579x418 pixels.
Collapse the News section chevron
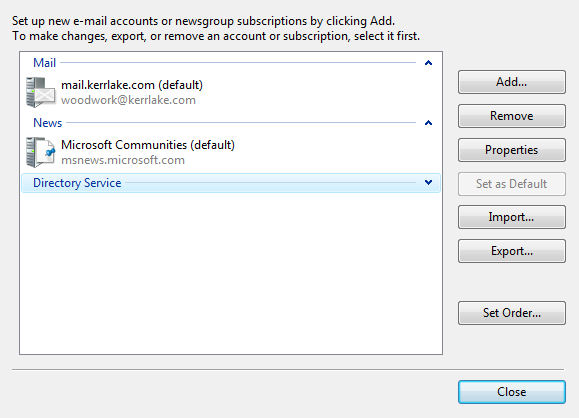[428, 123]
